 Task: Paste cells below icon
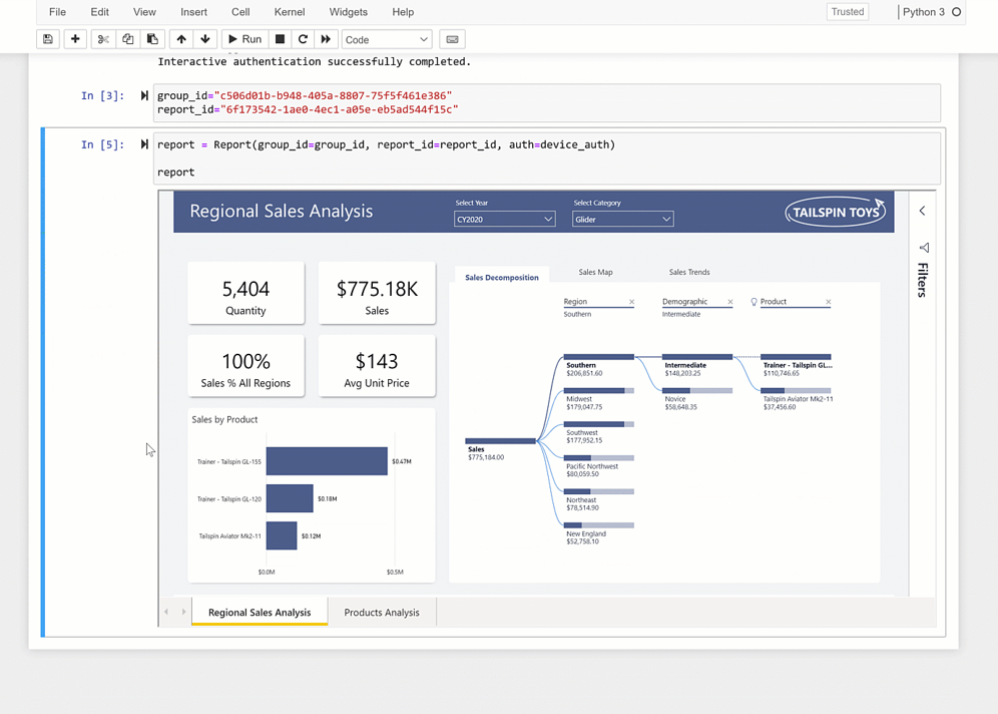[152, 39]
